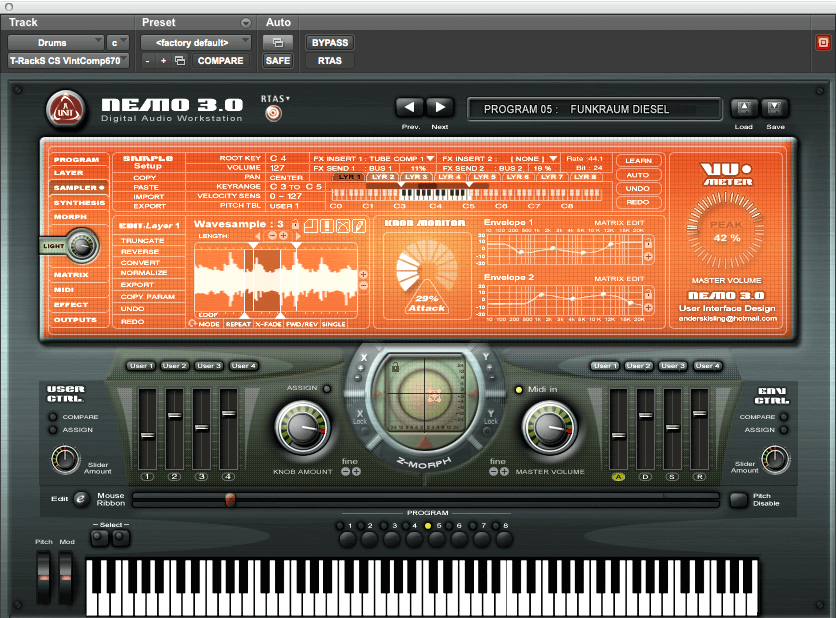The width and height of the screenshot is (836, 618).
Task: Click Envelope 1 MATRIX EDIT
Action: 620,223
